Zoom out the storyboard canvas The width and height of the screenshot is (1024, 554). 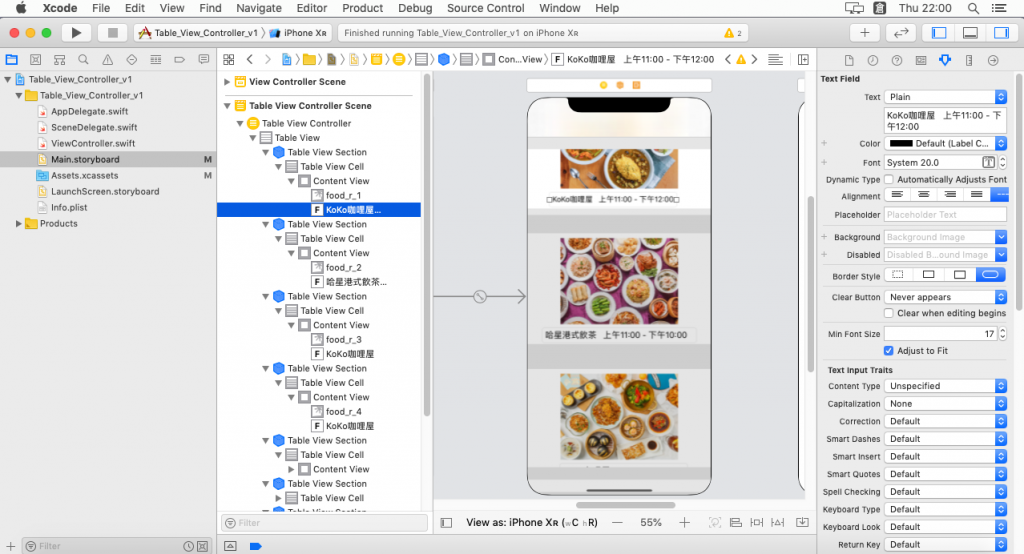pos(617,523)
